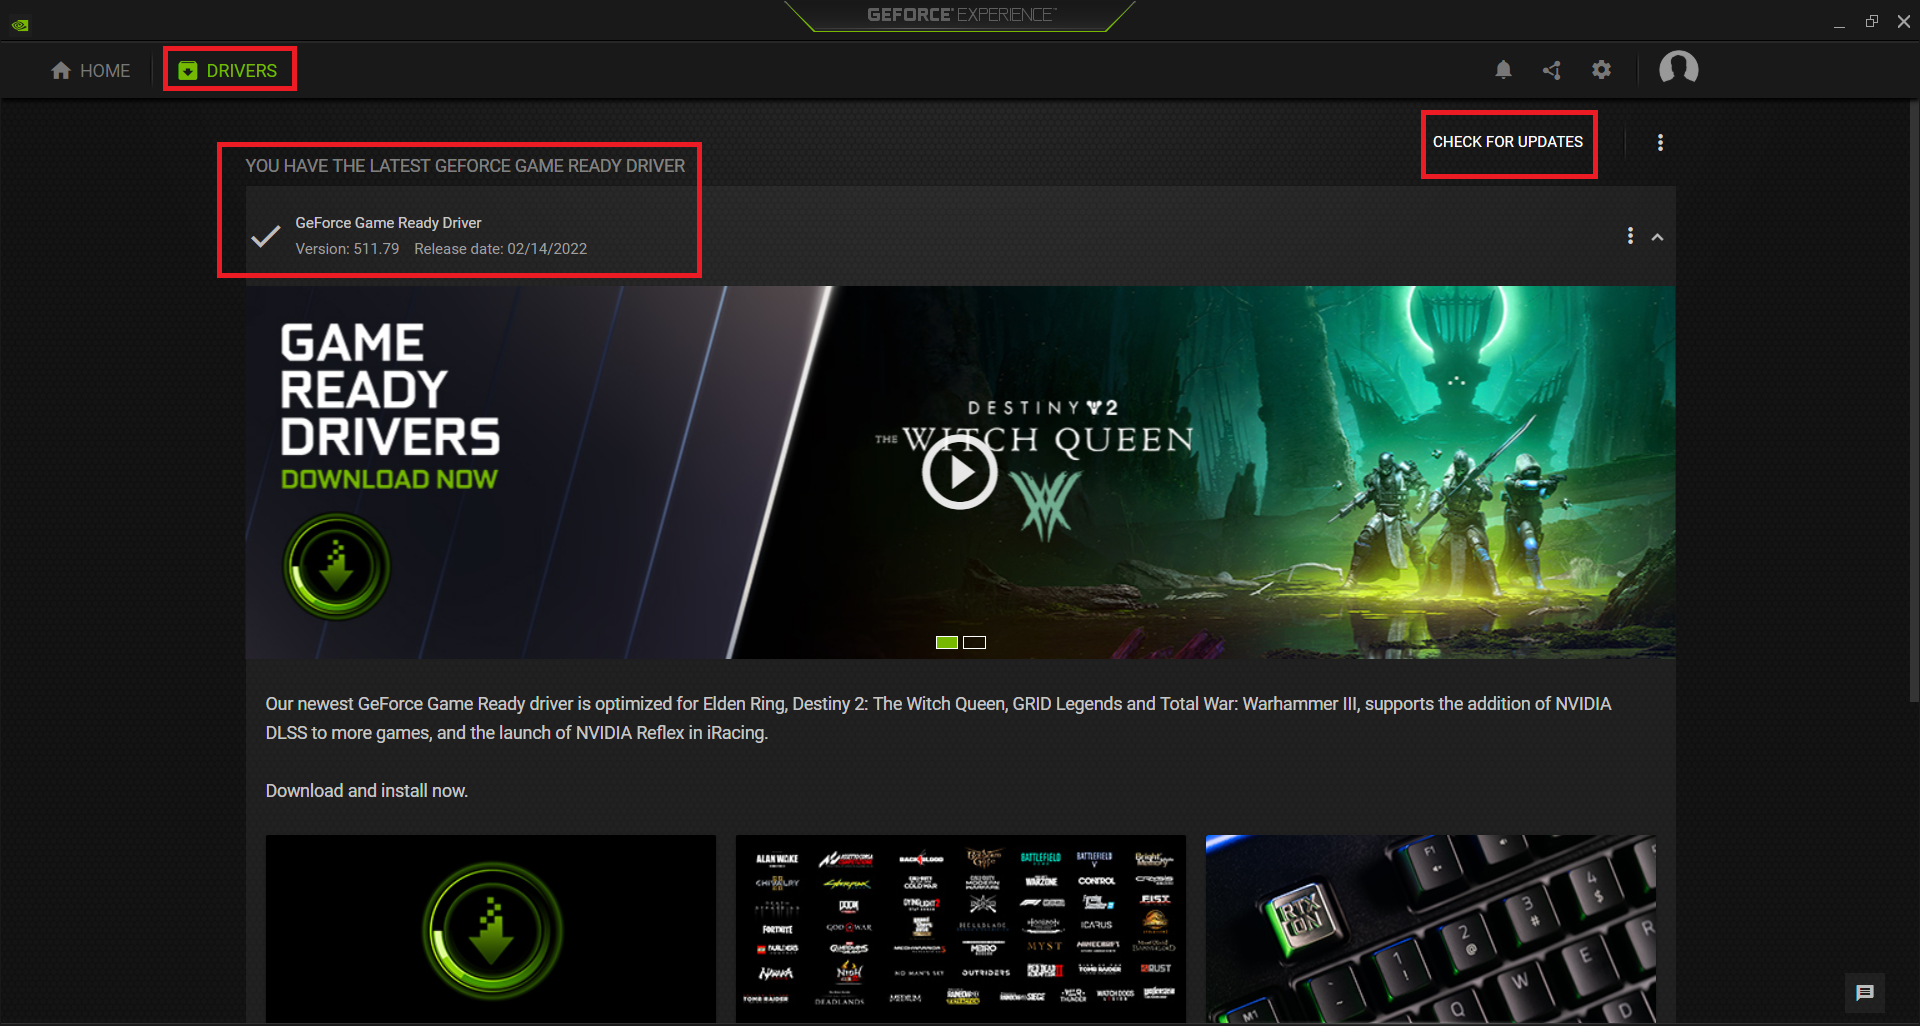Open the settings gear
1920x1026 pixels.
click(x=1602, y=70)
